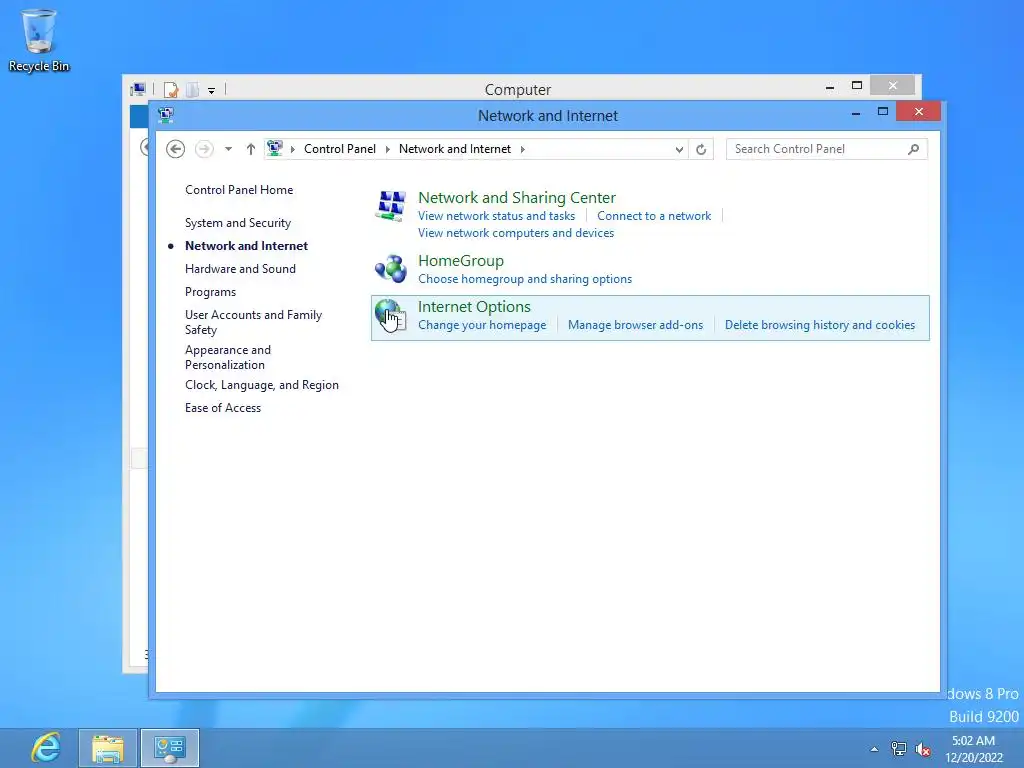This screenshot has width=1024, height=768.
Task: Open the Internet Options globe icon
Action: 391,315
